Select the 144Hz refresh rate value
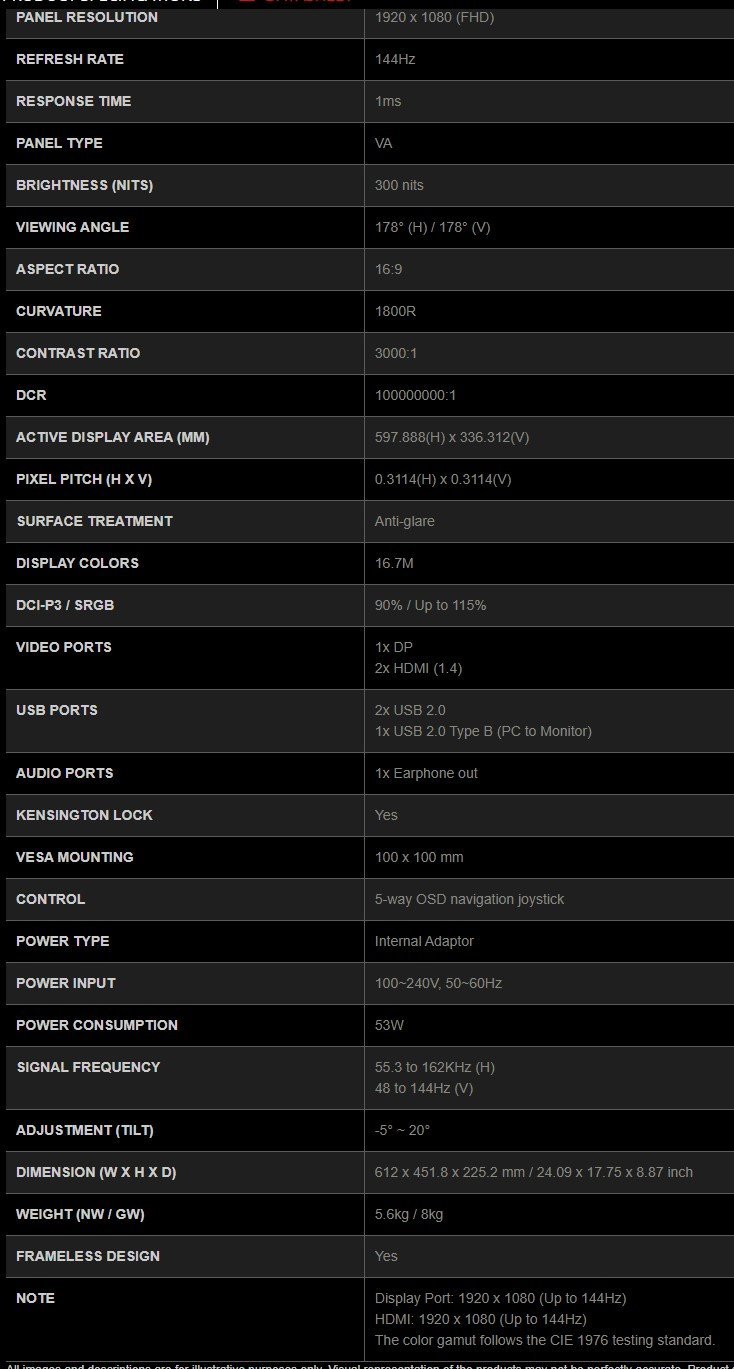 pyautogui.click(x=395, y=59)
